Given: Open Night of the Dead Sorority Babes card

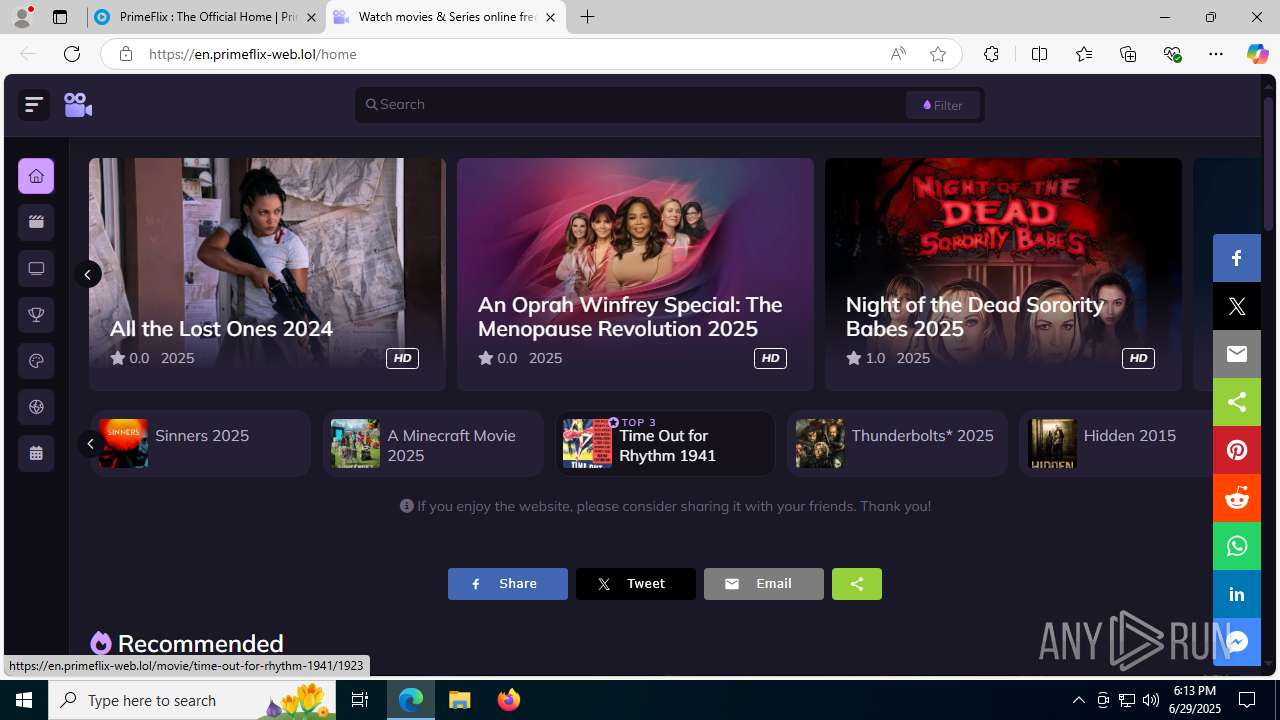Looking at the screenshot, I should tap(1003, 274).
